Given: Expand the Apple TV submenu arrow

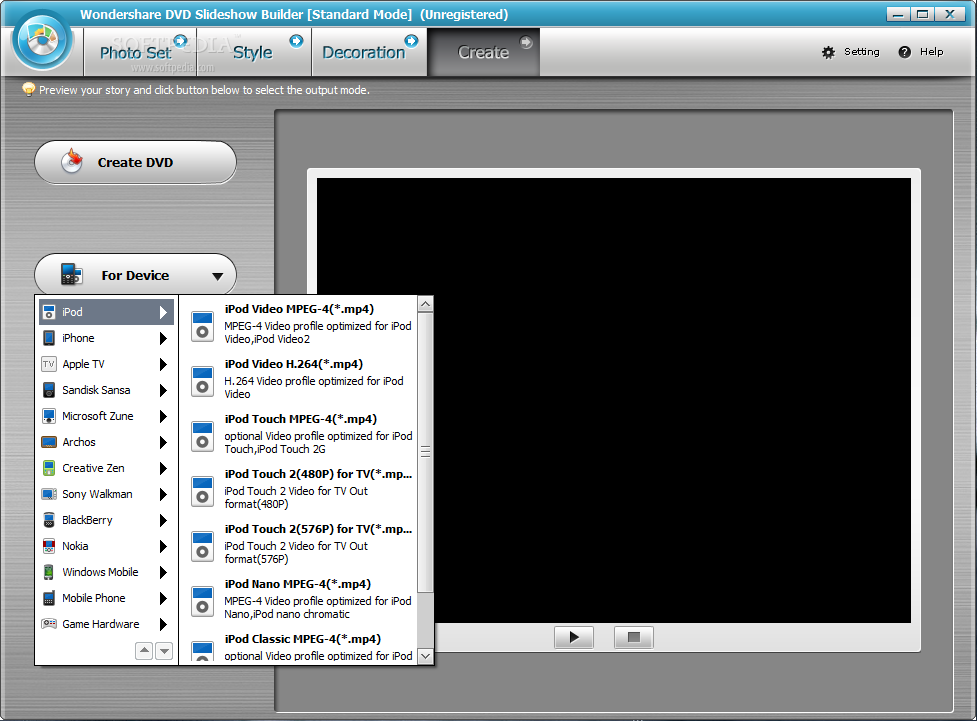Looking at the screenshot, I should pos(163,365).
